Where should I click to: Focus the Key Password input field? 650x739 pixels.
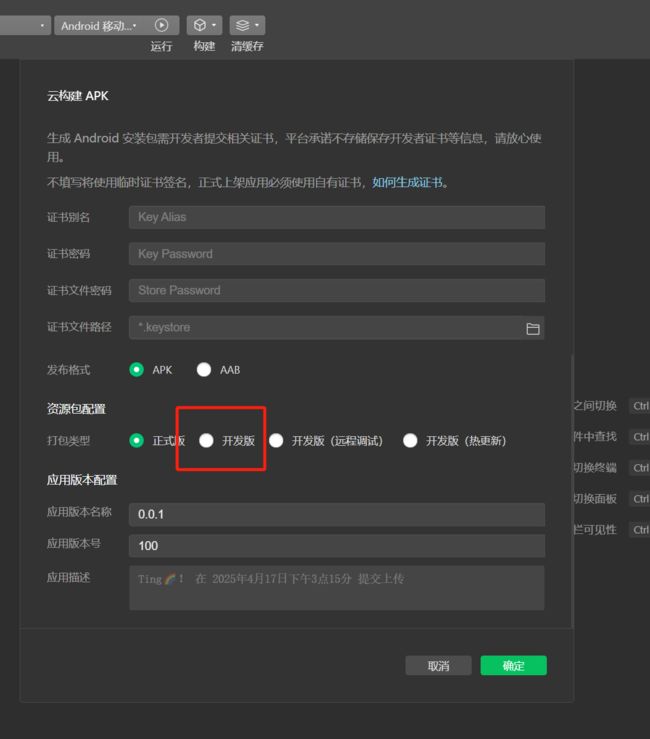(x=337, y=254)
